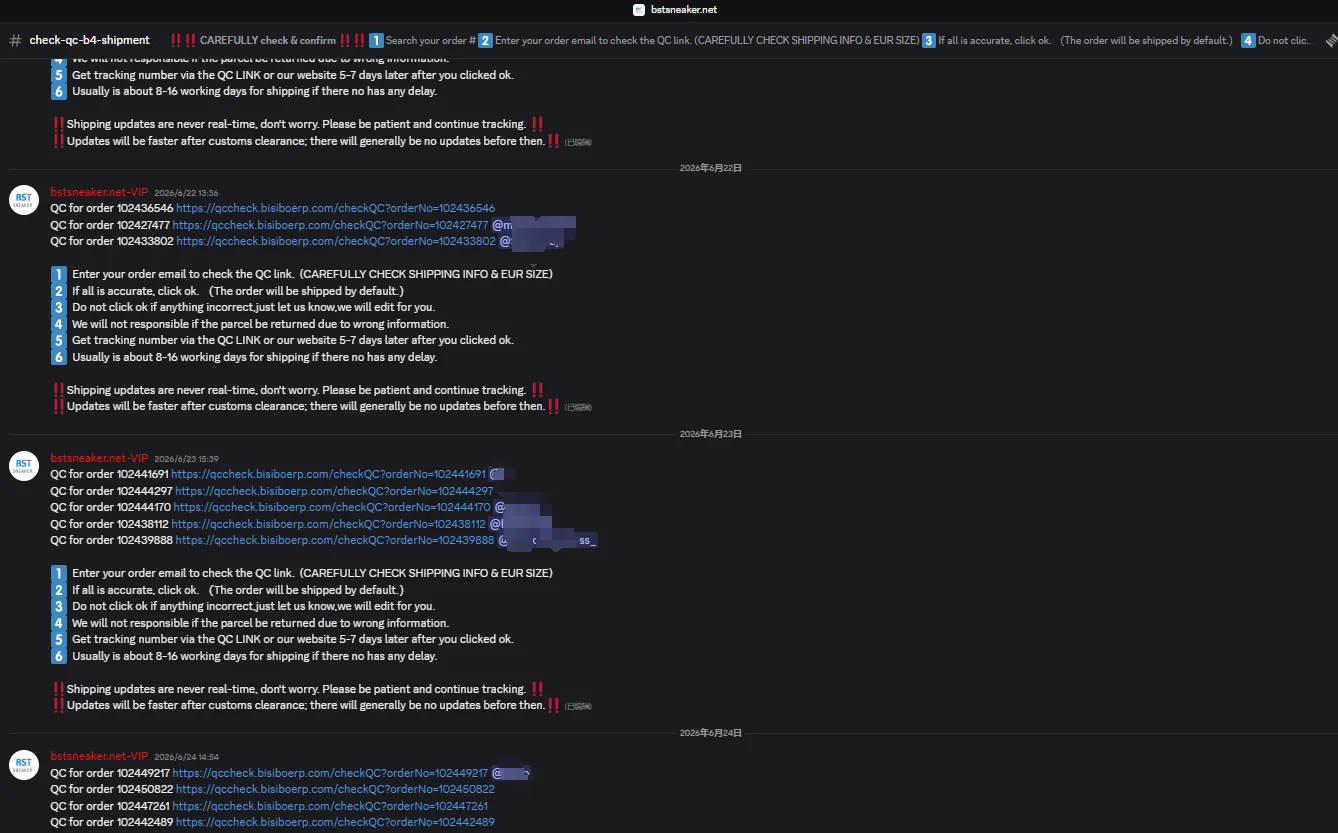1338x833 pixels.
Task: Open bstsneaker.net-VIP username posted 15:39
Action: [x=99, y=458]
